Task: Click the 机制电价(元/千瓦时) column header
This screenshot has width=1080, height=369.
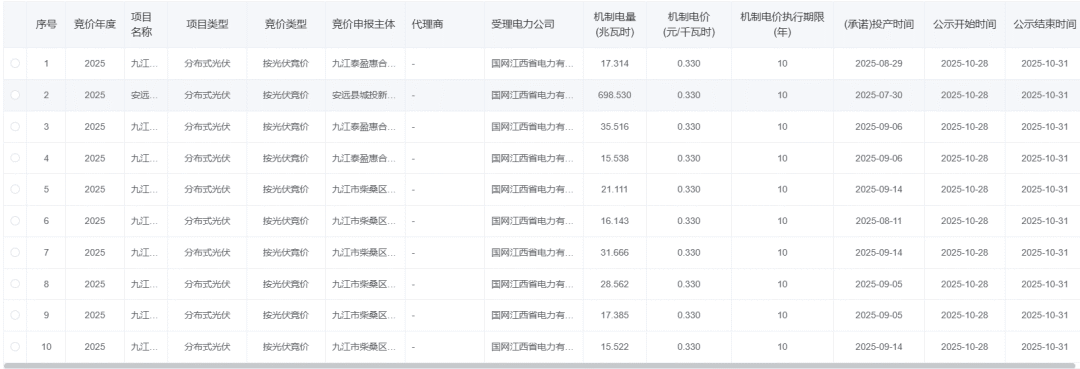Action: 689,24
